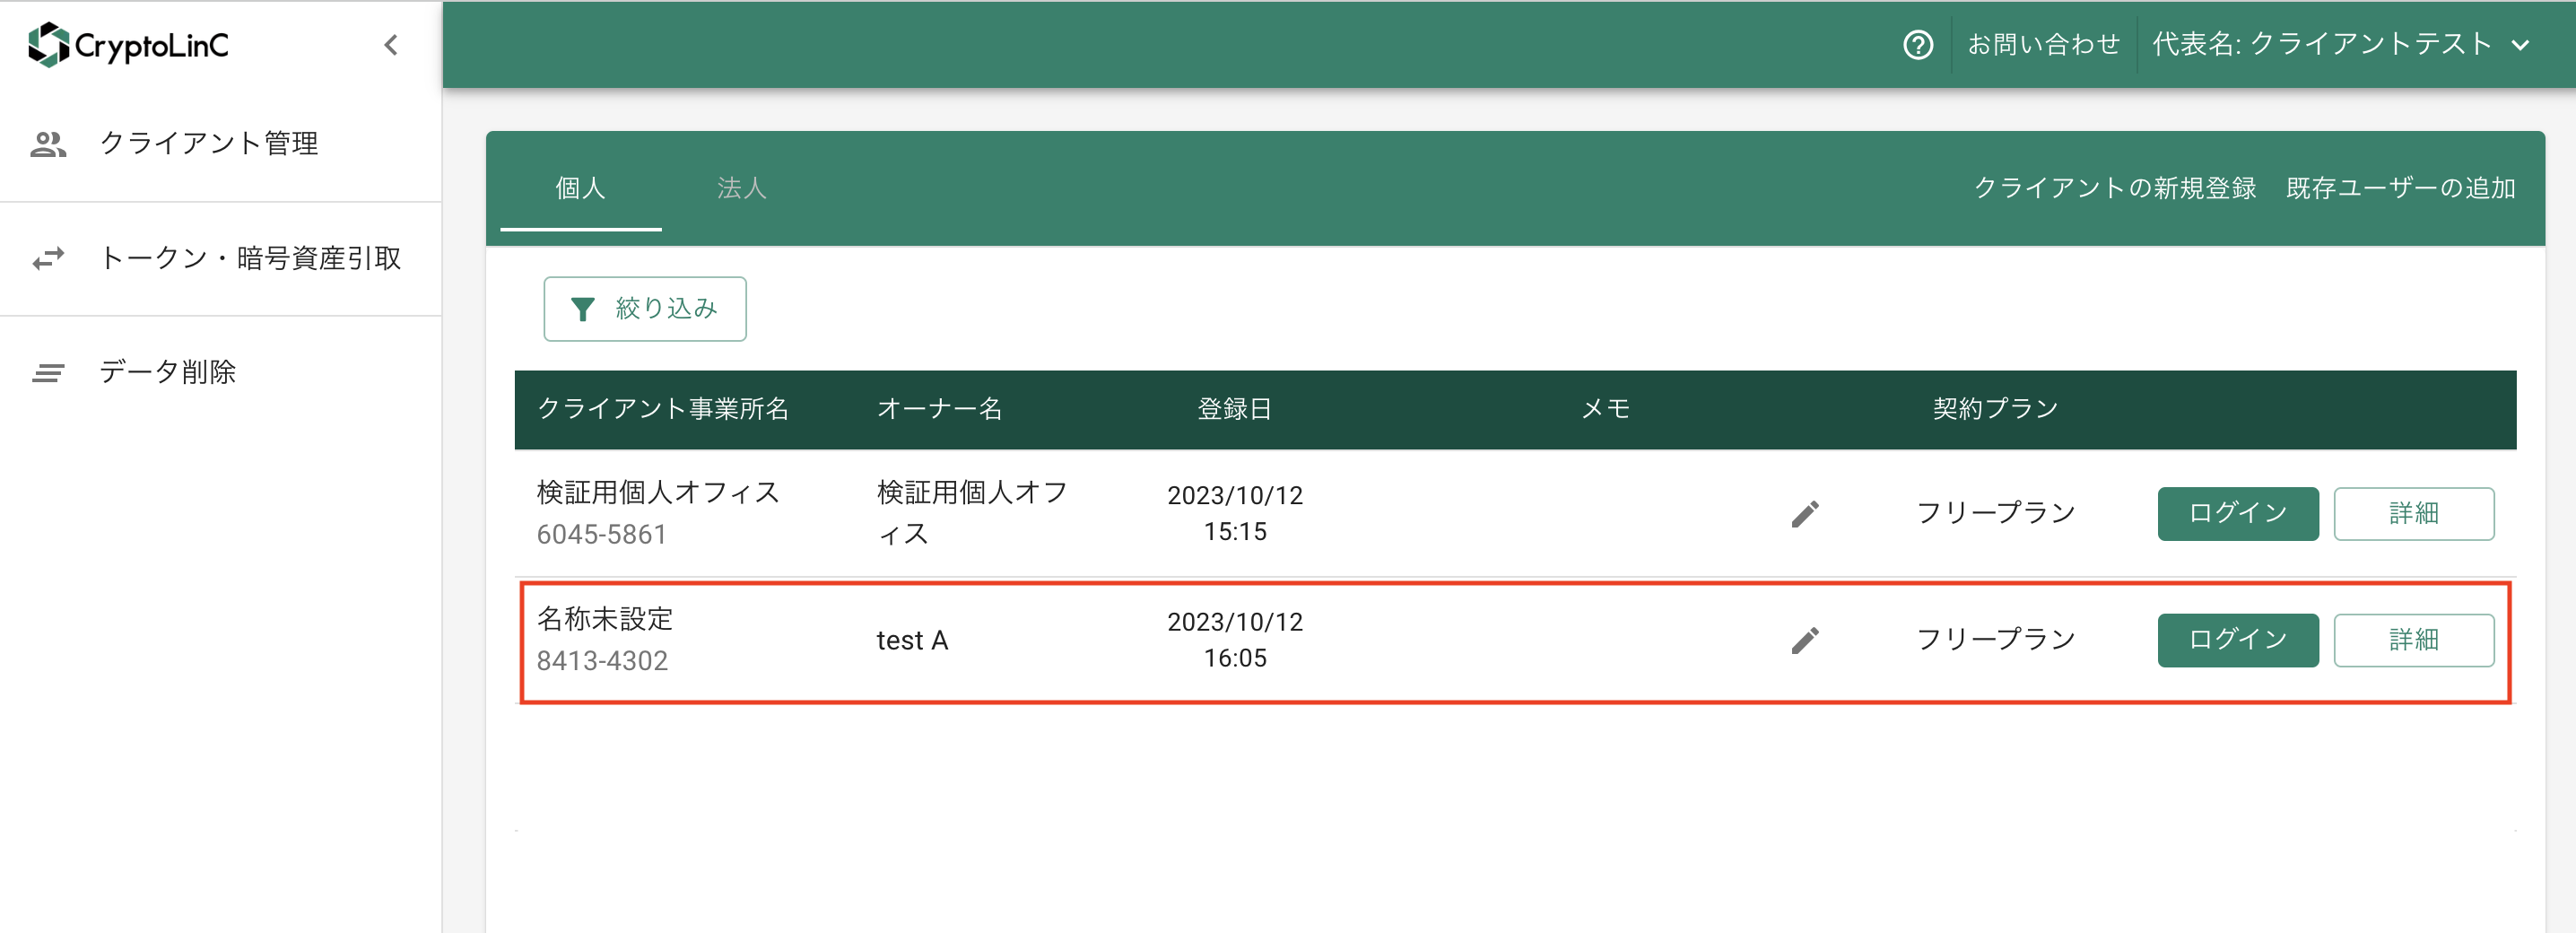Click ログイン for 検証用個人オフィス row

click(2238, 514)
